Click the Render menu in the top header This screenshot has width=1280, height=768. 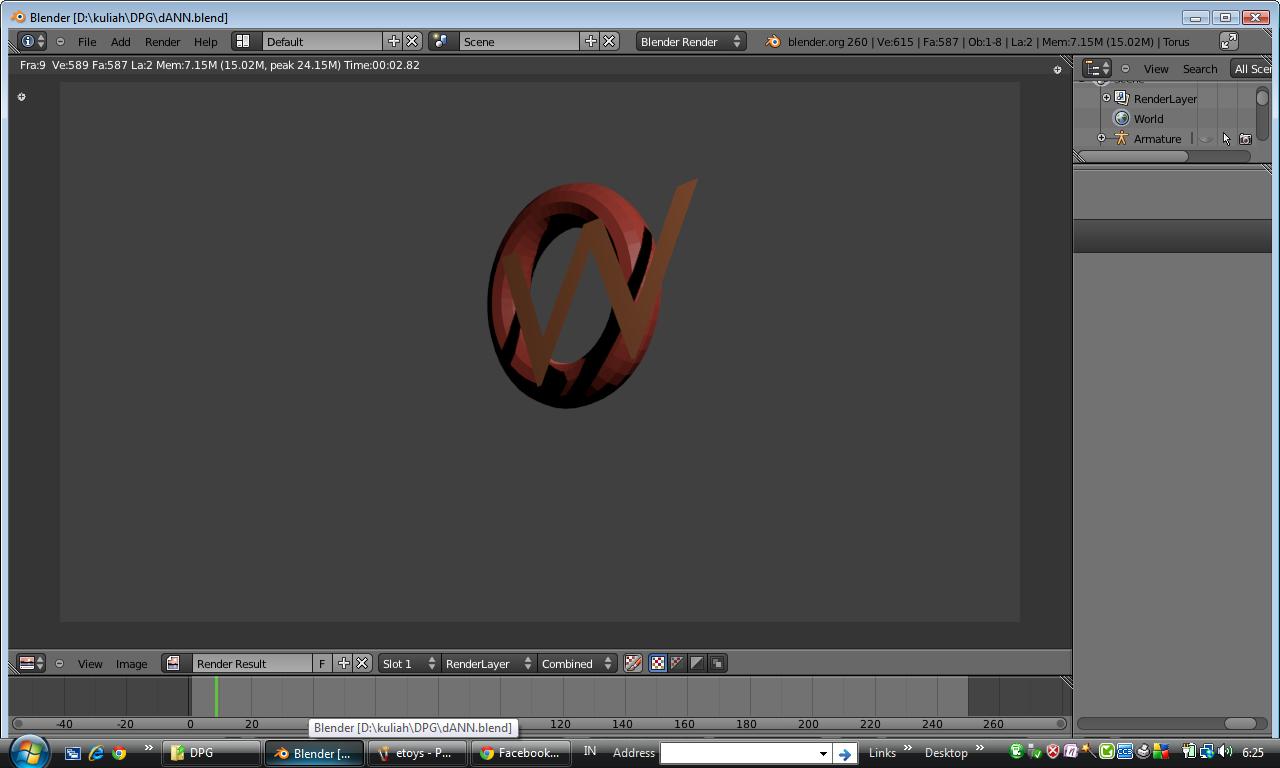[162, 41]
